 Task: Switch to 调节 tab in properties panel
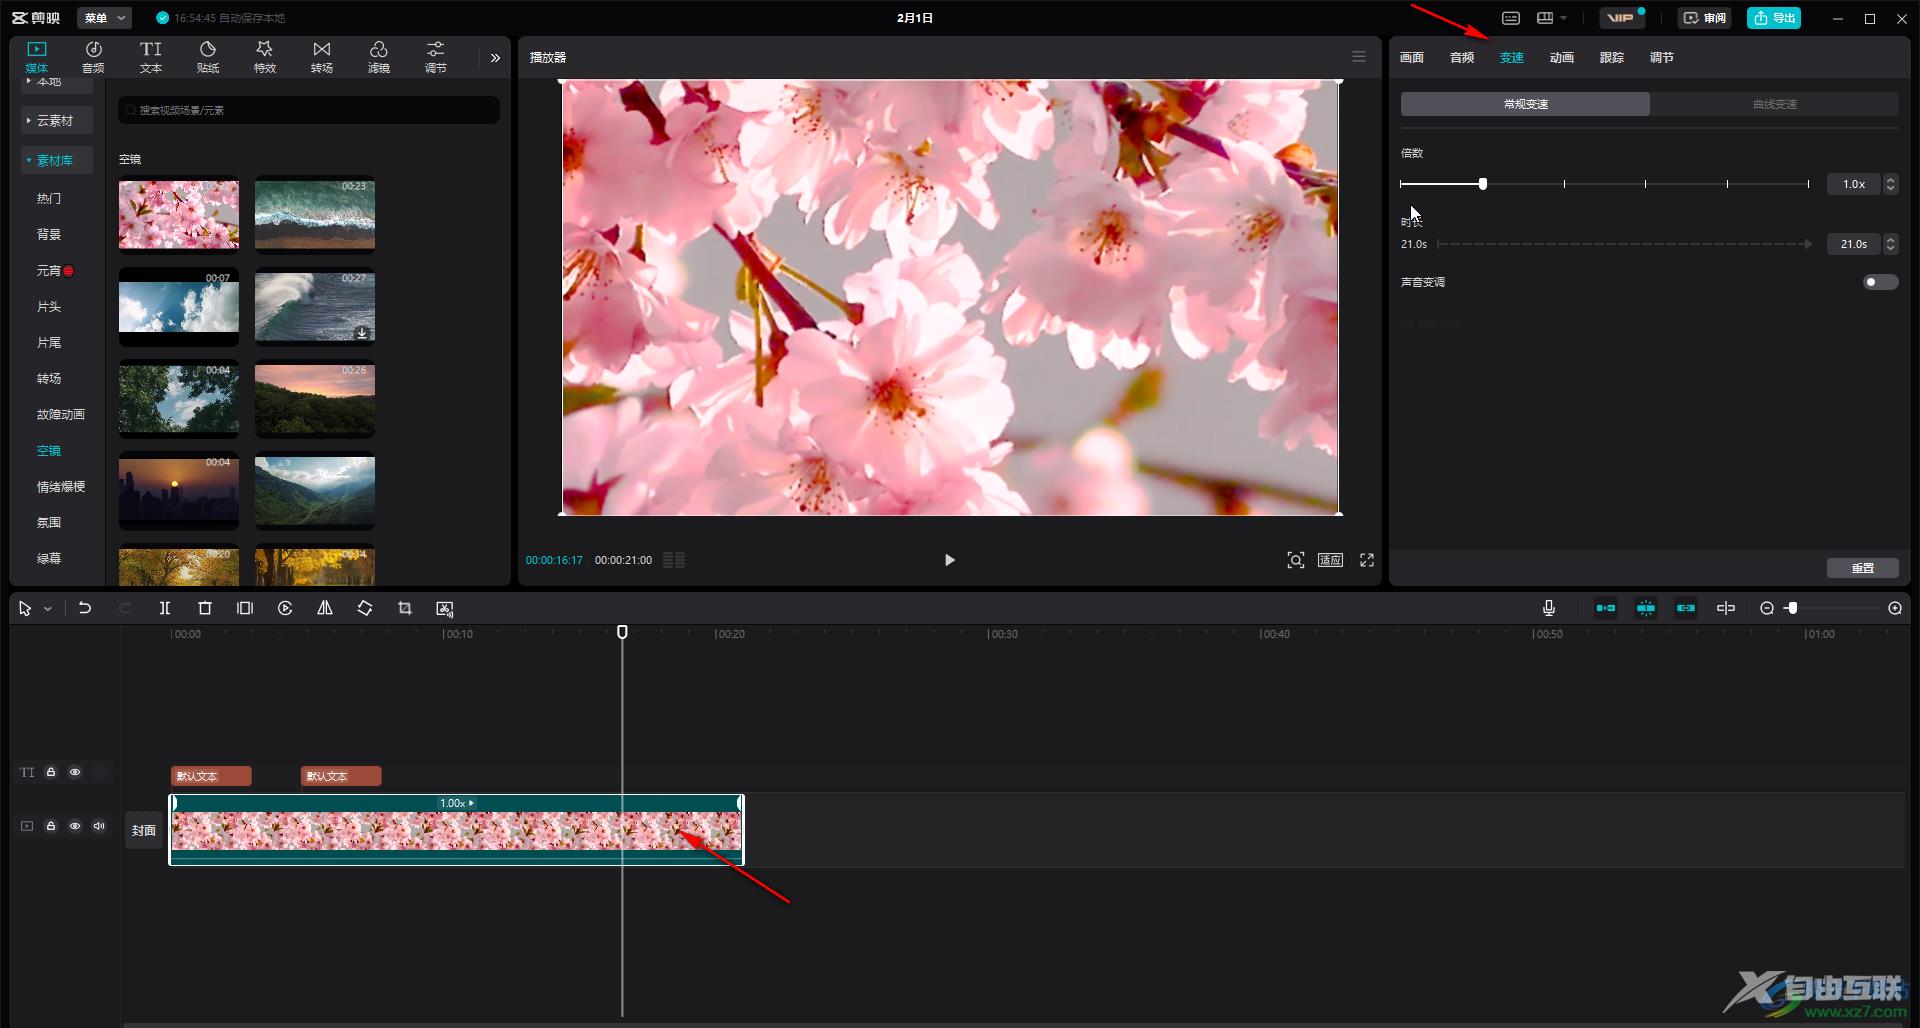coord(1662,58)
